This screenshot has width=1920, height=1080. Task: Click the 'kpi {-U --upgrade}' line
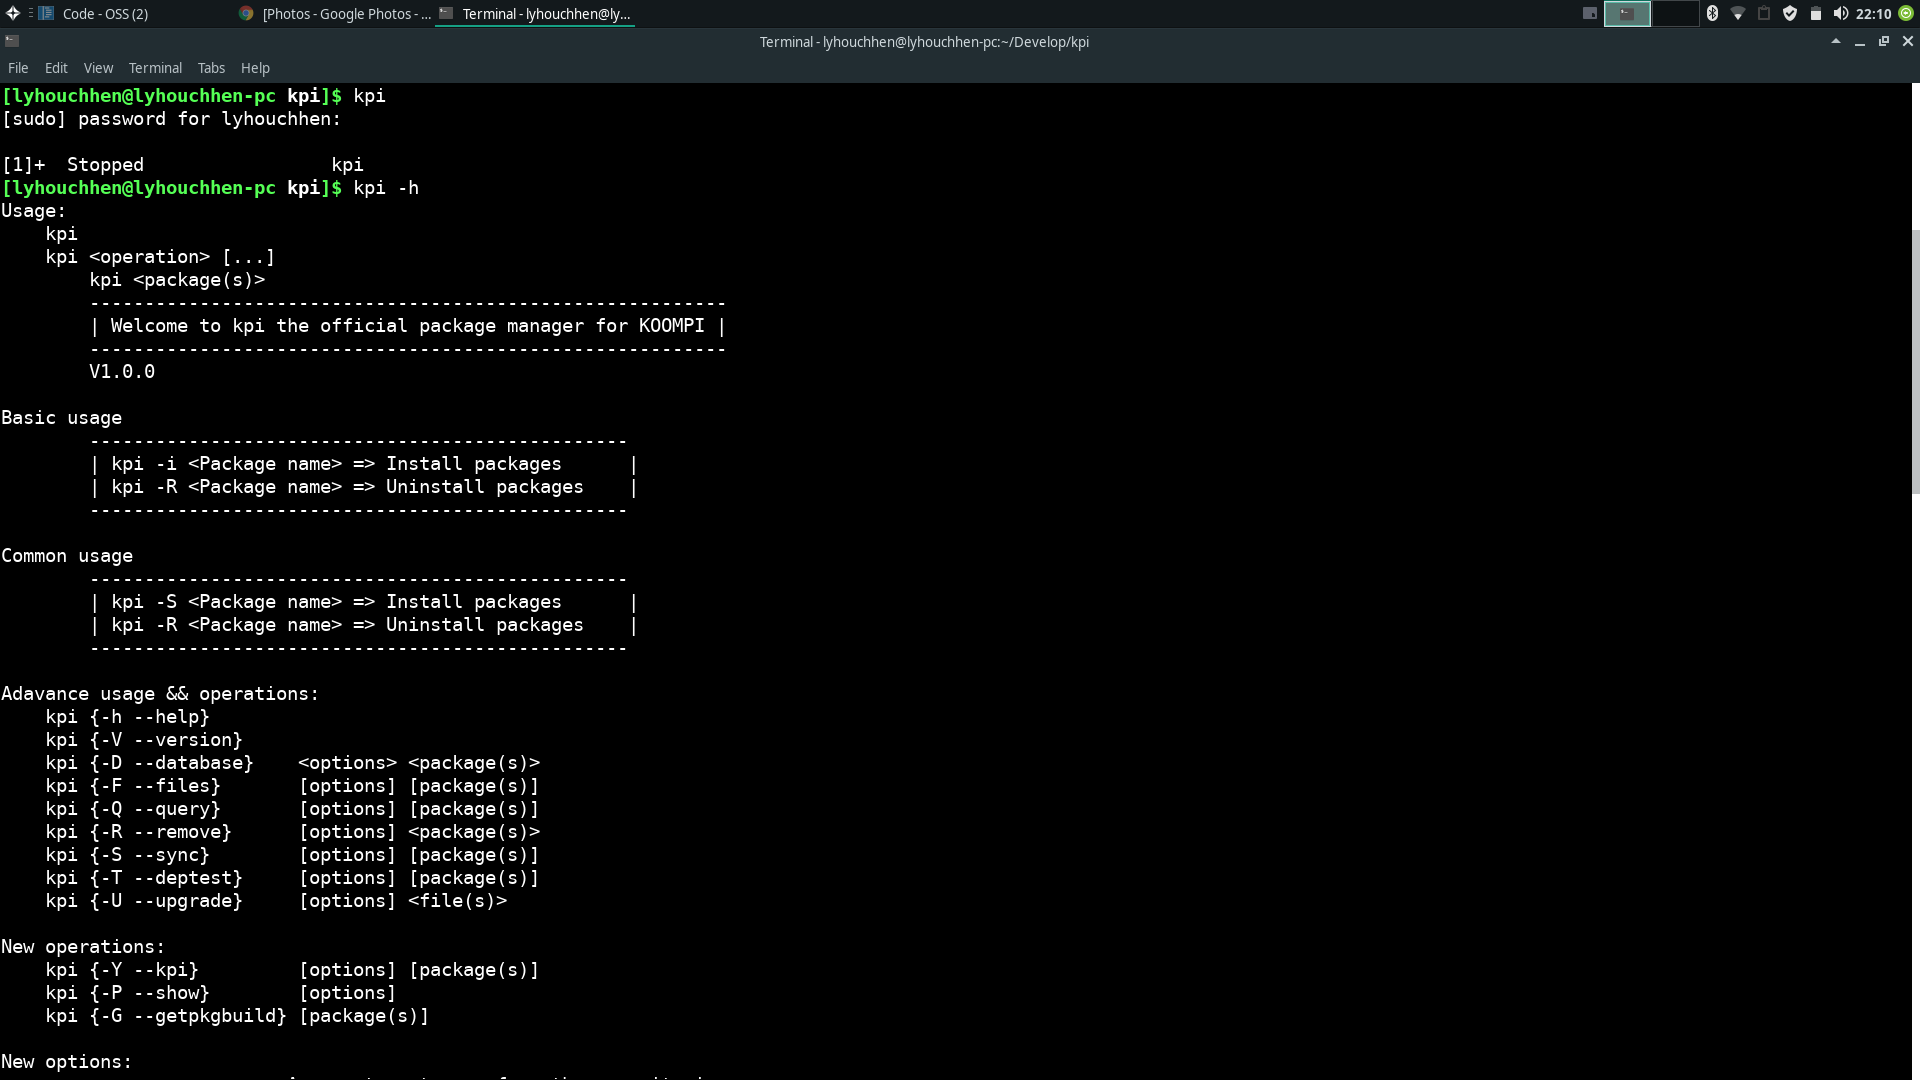[276, 901]
